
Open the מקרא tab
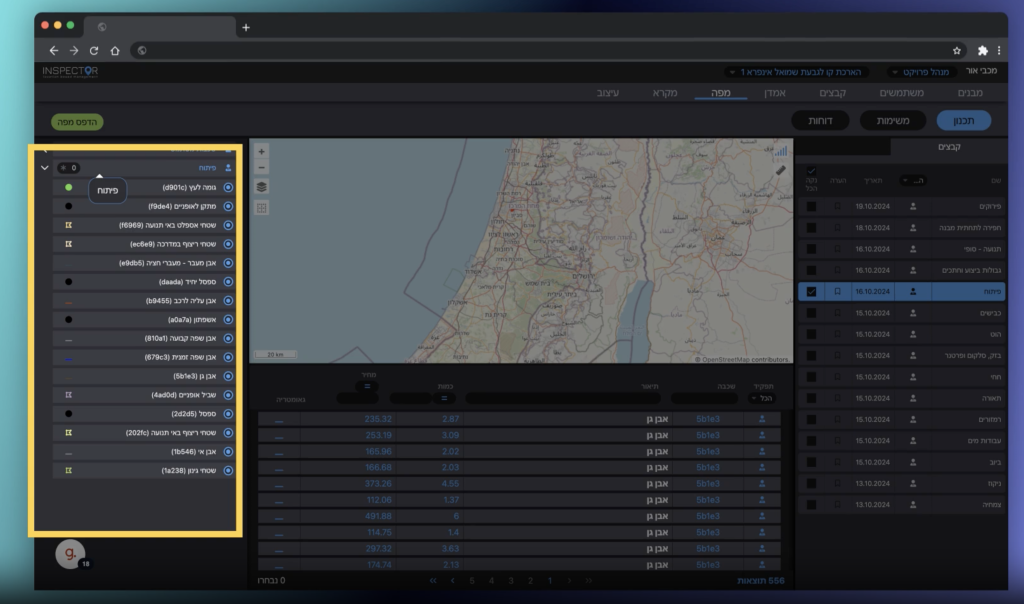pyautogui.click(x=665, y=93)
